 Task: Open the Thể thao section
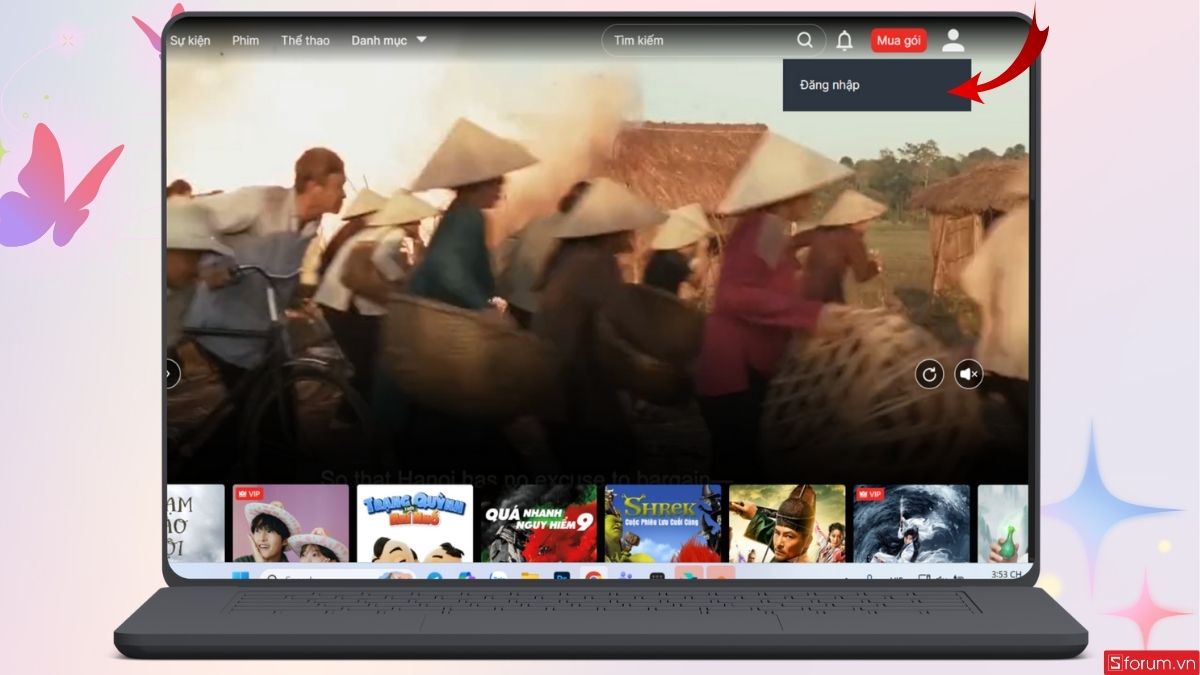click(305, 41)
